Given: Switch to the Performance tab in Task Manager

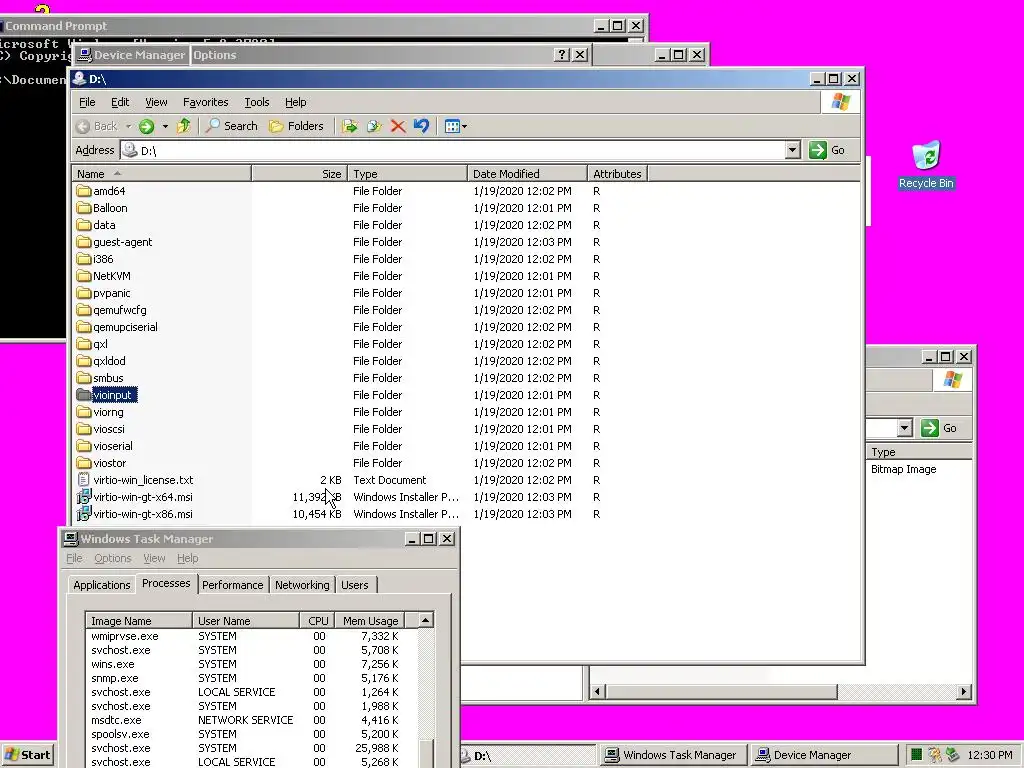Looking at the screenshot, I should coord(232,584).
